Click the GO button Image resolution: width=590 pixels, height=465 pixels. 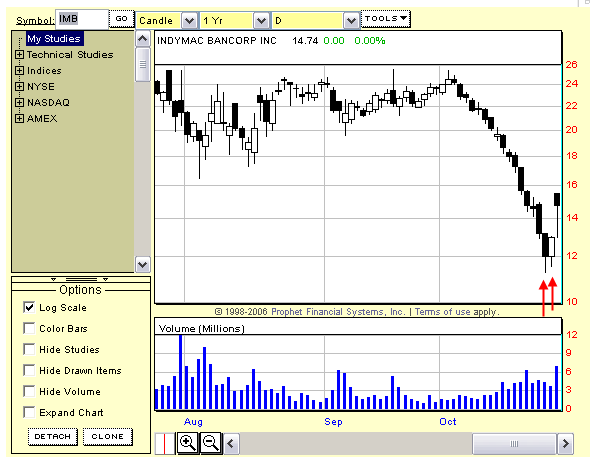click(121, 18)
